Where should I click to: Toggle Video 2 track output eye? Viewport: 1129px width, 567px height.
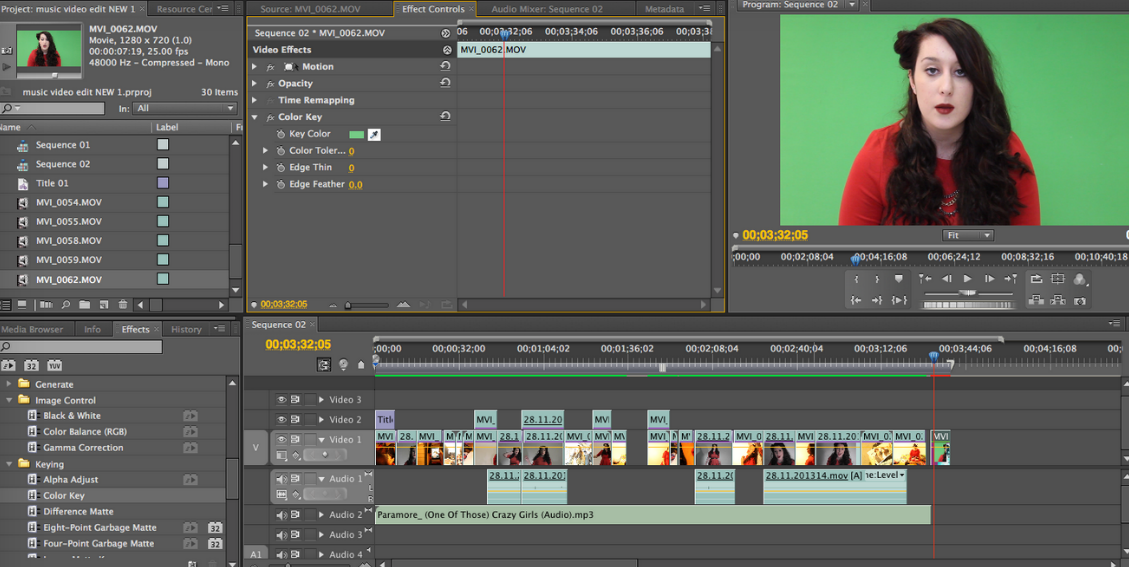coord(282,419)
